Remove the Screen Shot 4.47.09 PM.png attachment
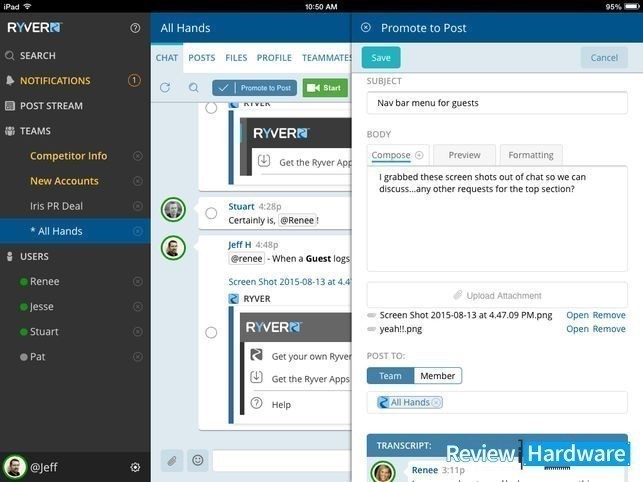643x482 pixels. pyautogui.click(x=609, y=315)
